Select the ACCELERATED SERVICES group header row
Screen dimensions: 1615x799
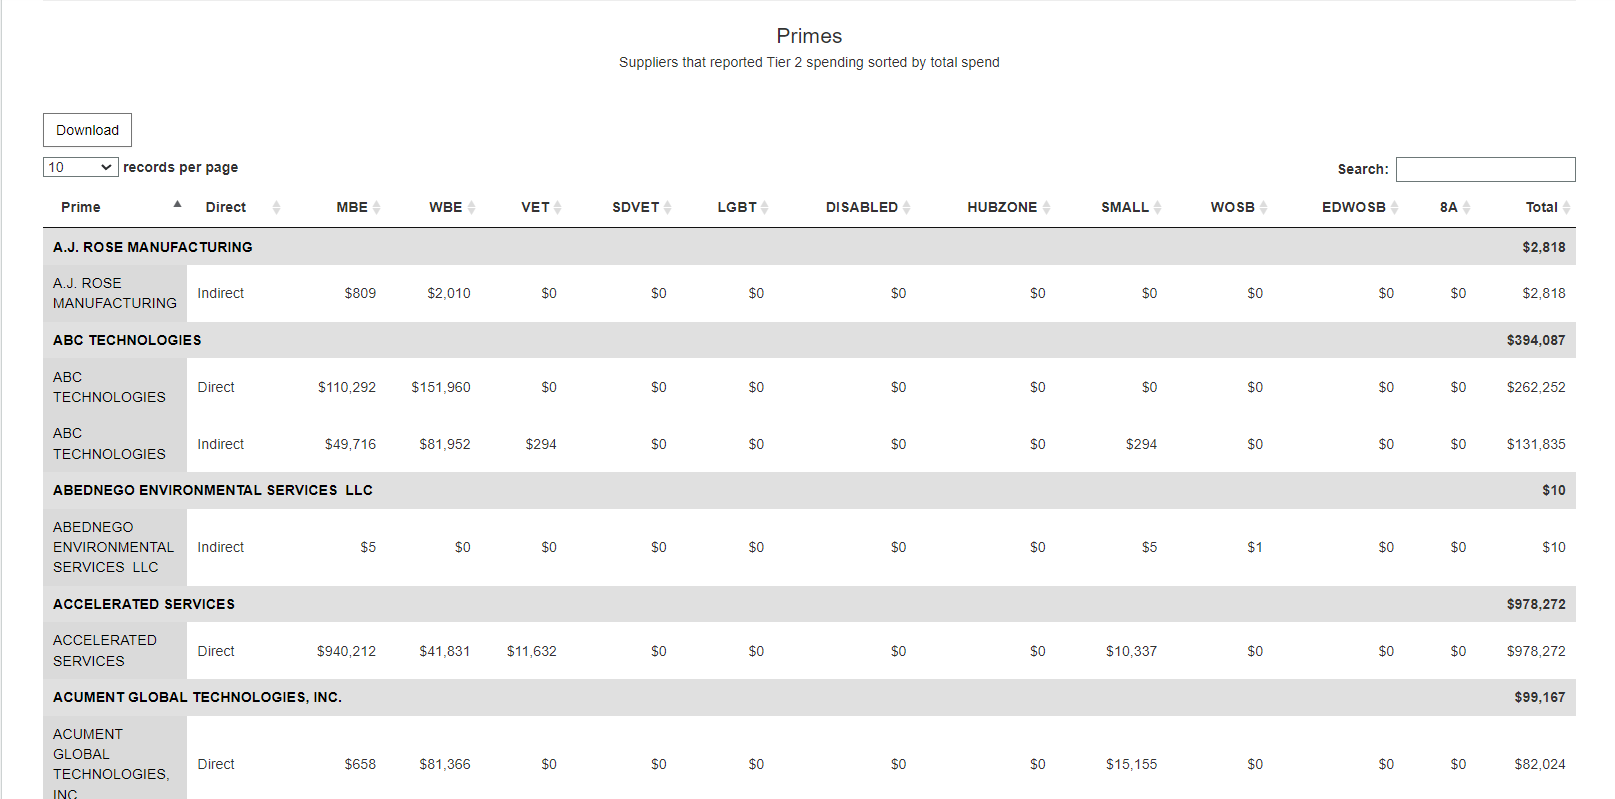point(809,604)
